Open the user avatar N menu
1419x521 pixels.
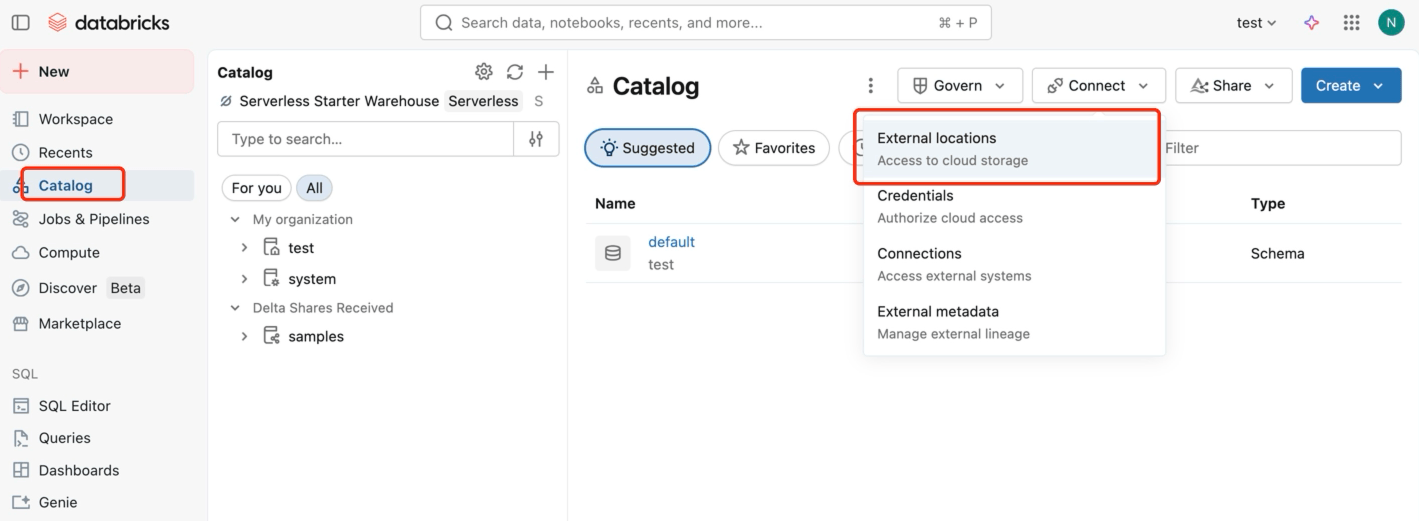[x=1391, y=22]
